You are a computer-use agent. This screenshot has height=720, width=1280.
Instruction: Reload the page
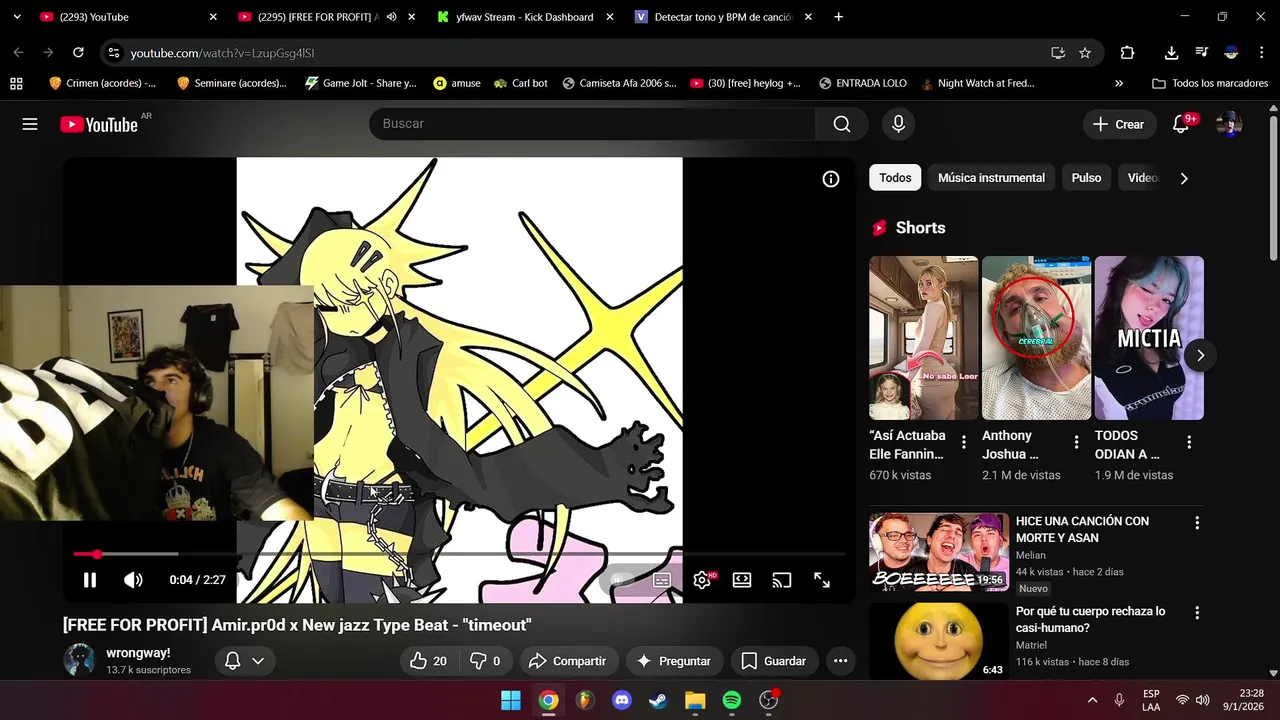pyautogui.click(x=79, y=53)
